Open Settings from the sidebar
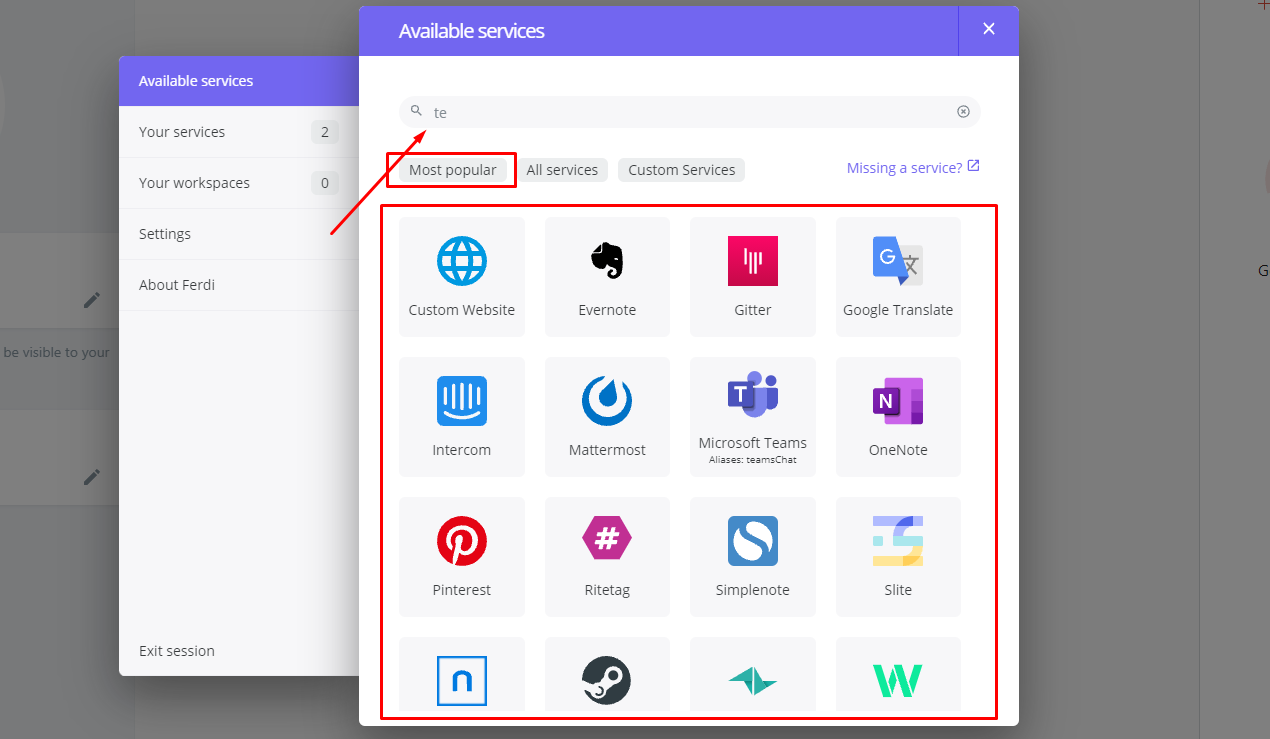The width and height of the screenshot is (1270, 739). (x=239, y=234)
